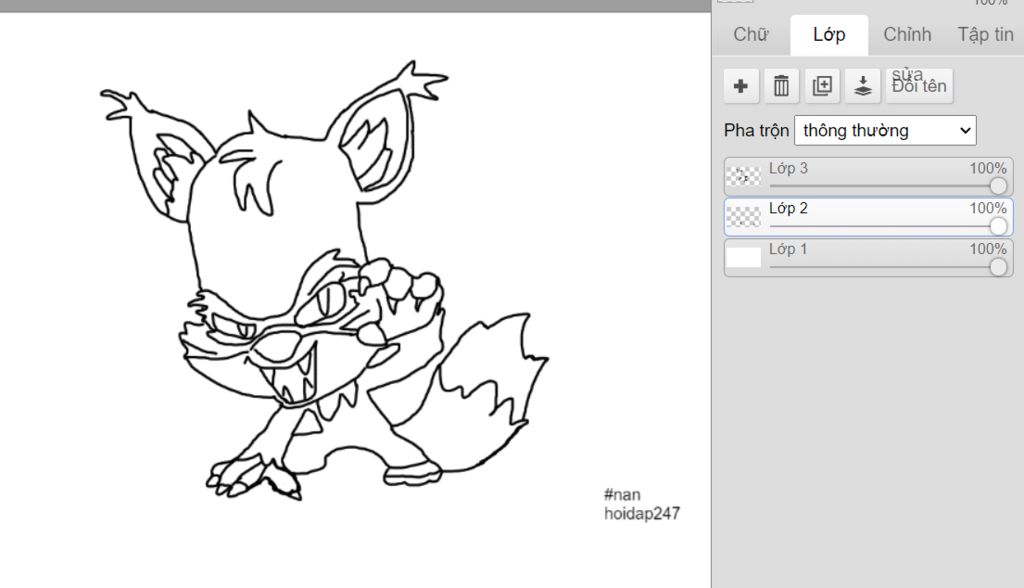Open the Chỉnh sửa tab
The image size is (1024, 588).
pyautogui.click(x=907, y=35)
